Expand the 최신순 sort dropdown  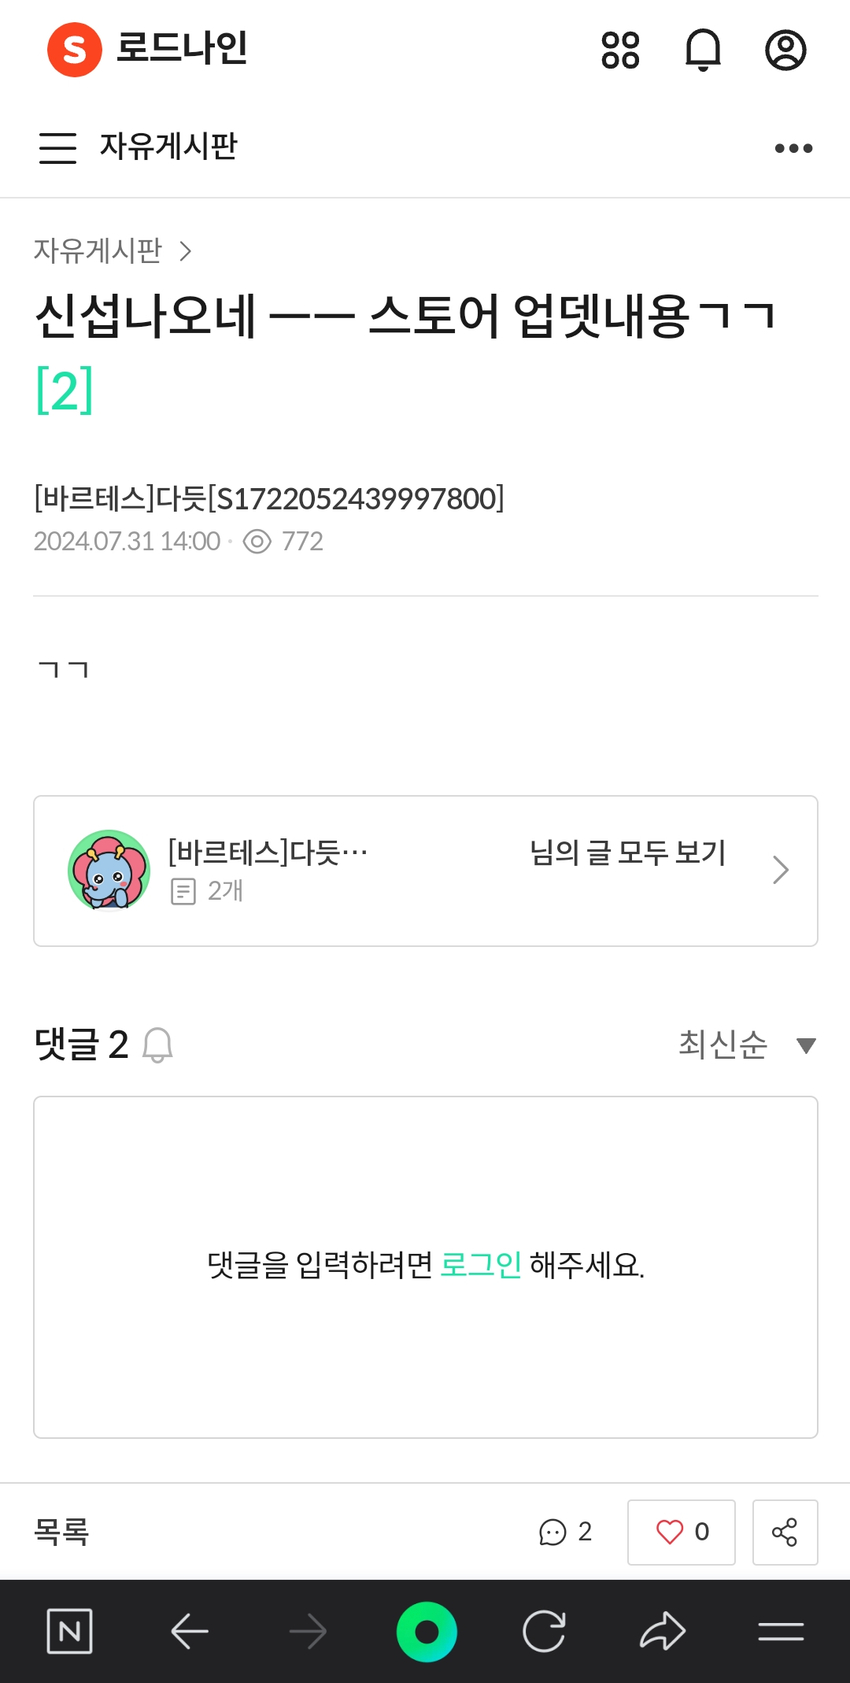pyautogui.click(x=748, y=1045)
